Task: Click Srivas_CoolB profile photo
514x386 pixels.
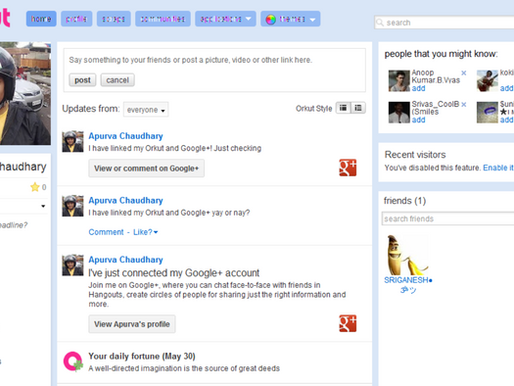Action: tap(399, 112)
